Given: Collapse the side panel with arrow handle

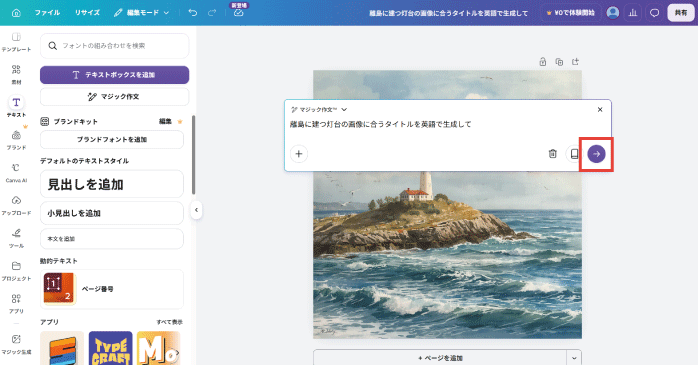Looking at the screenshot, I should (x=196, y=210).
